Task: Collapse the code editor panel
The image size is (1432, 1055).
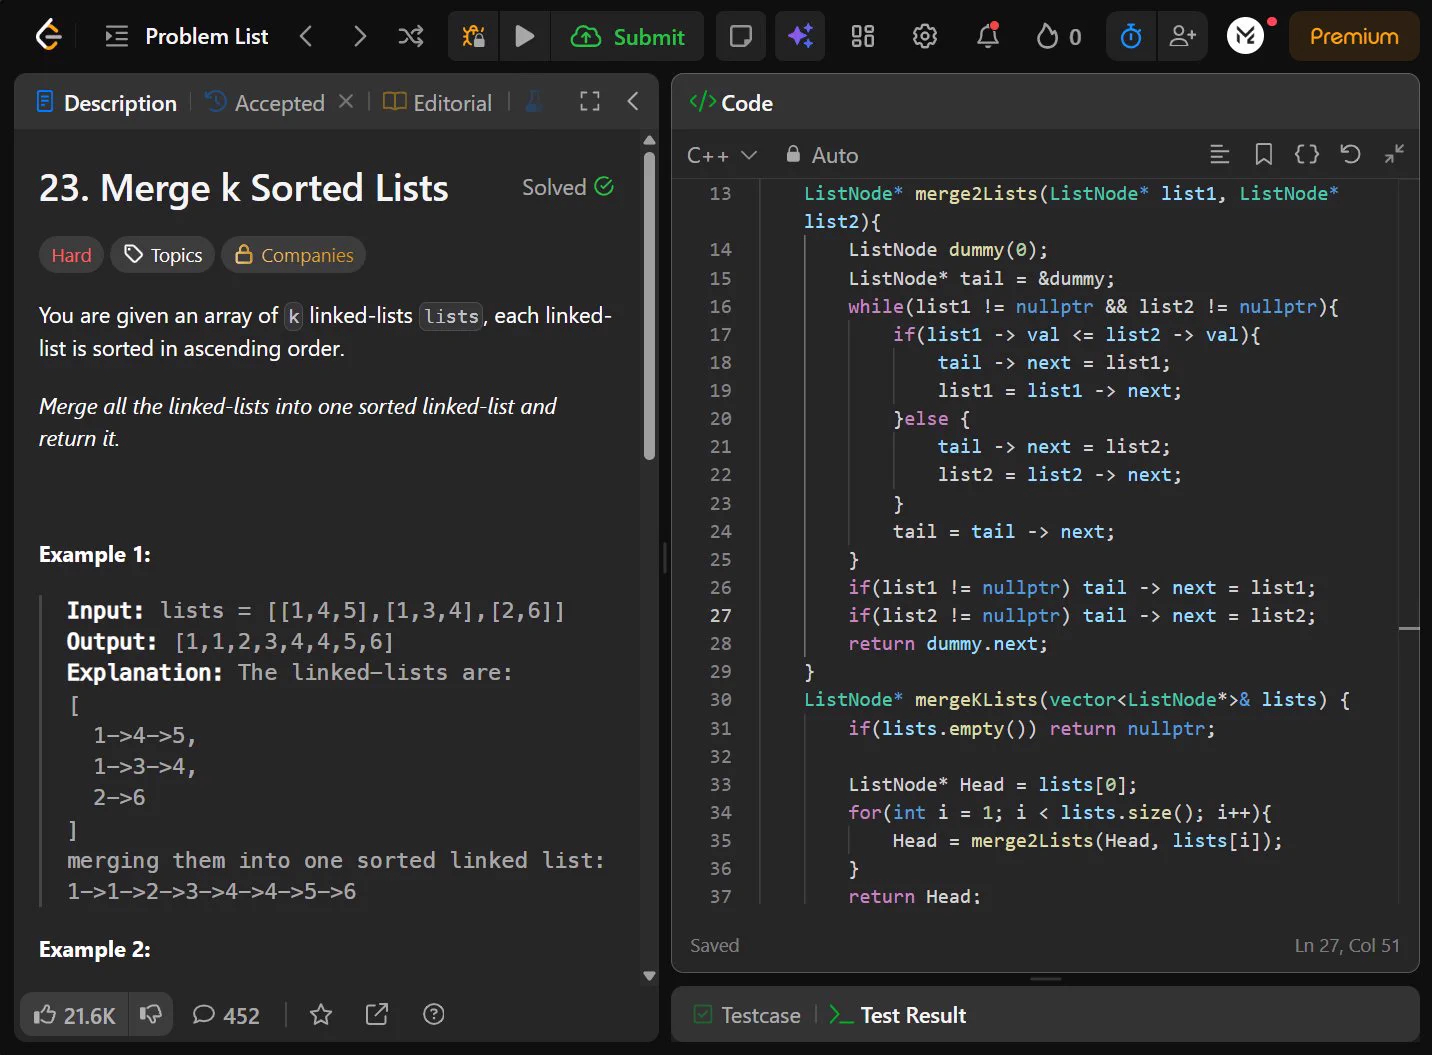Action: click(1394, 154)
